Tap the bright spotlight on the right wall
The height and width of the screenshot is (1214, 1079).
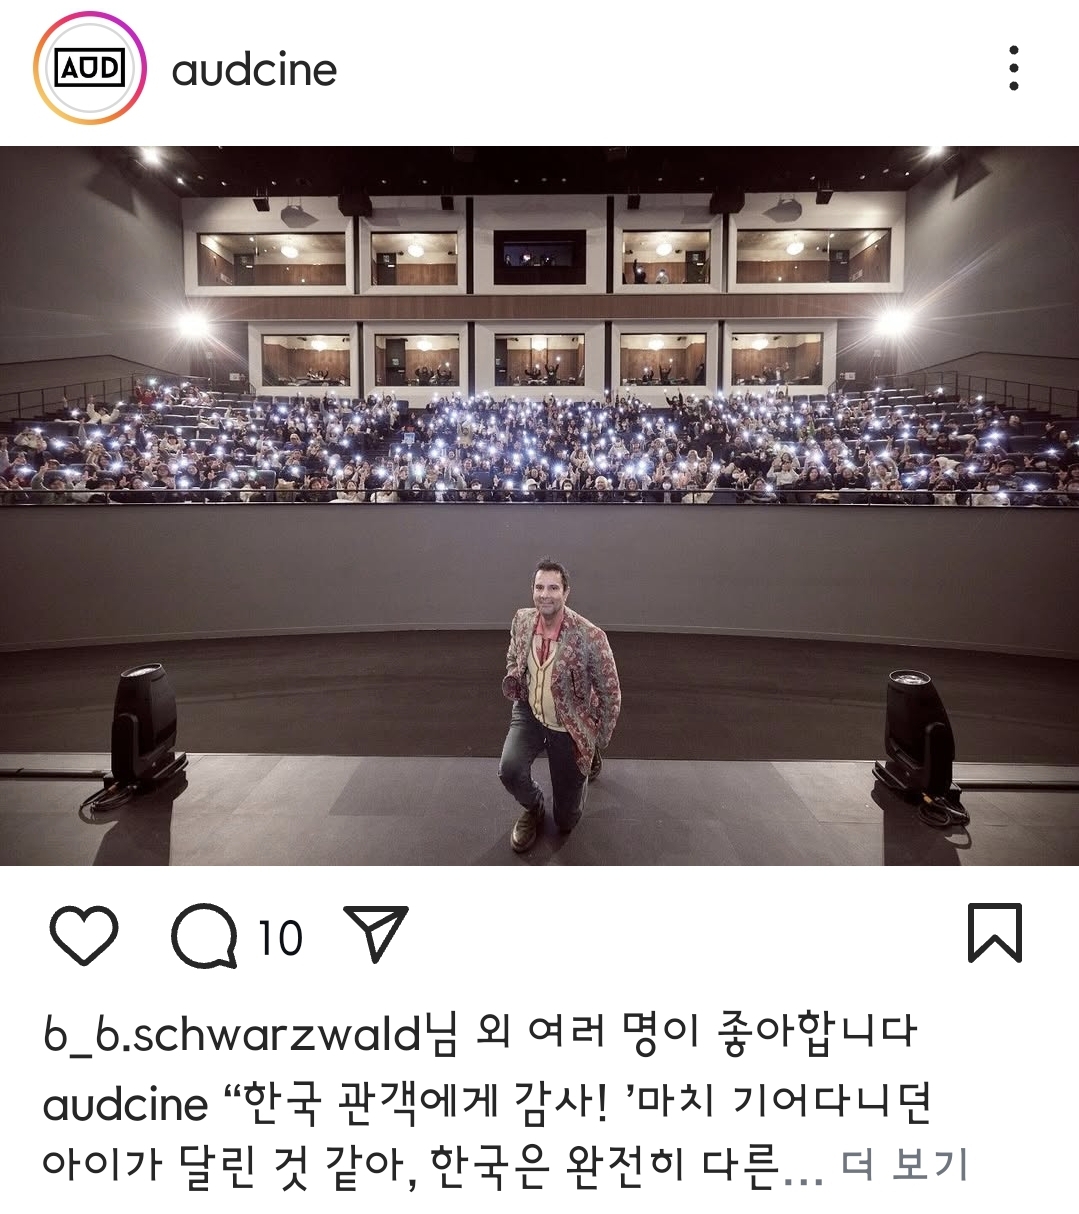(890, 322)
